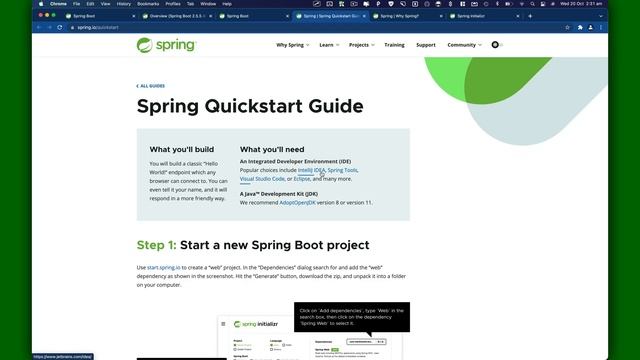Open the Help menu

tap(227, 4)
